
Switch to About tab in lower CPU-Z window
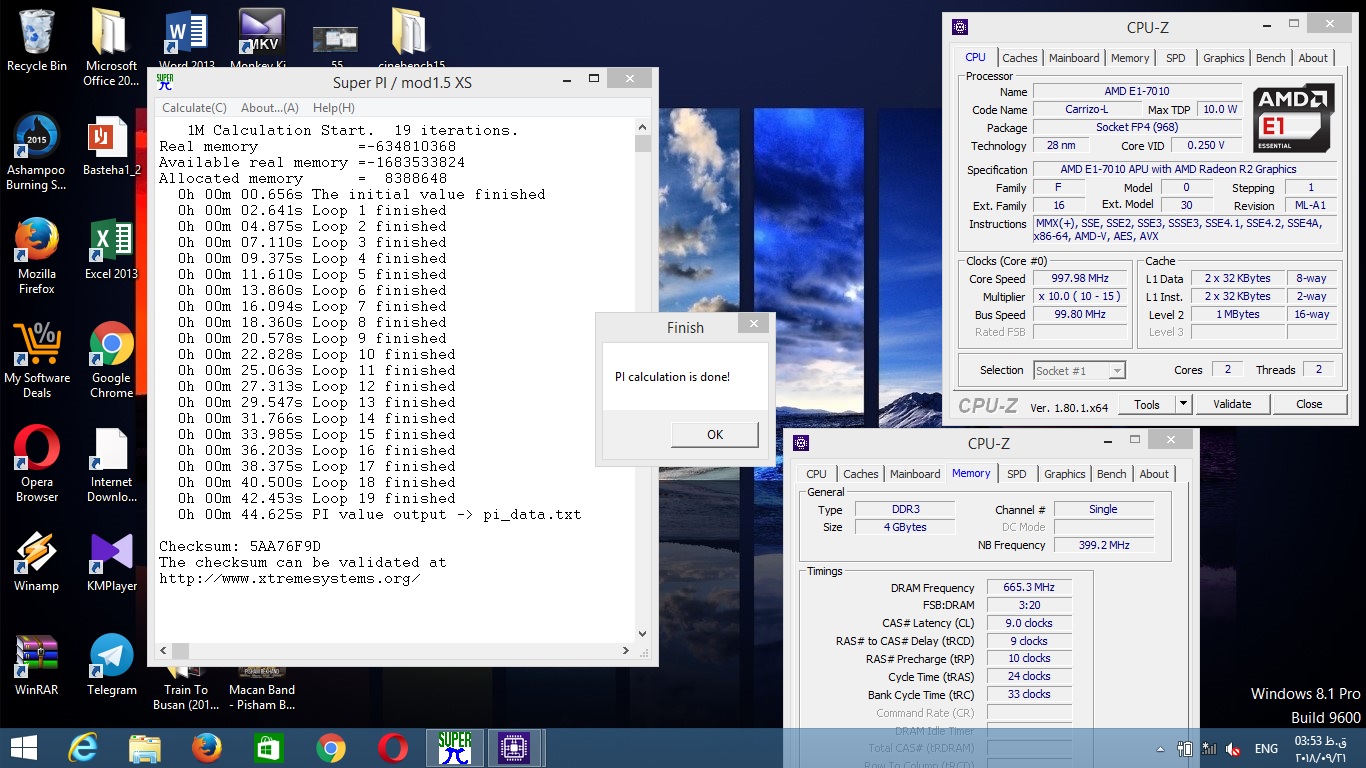[1154, 474]
